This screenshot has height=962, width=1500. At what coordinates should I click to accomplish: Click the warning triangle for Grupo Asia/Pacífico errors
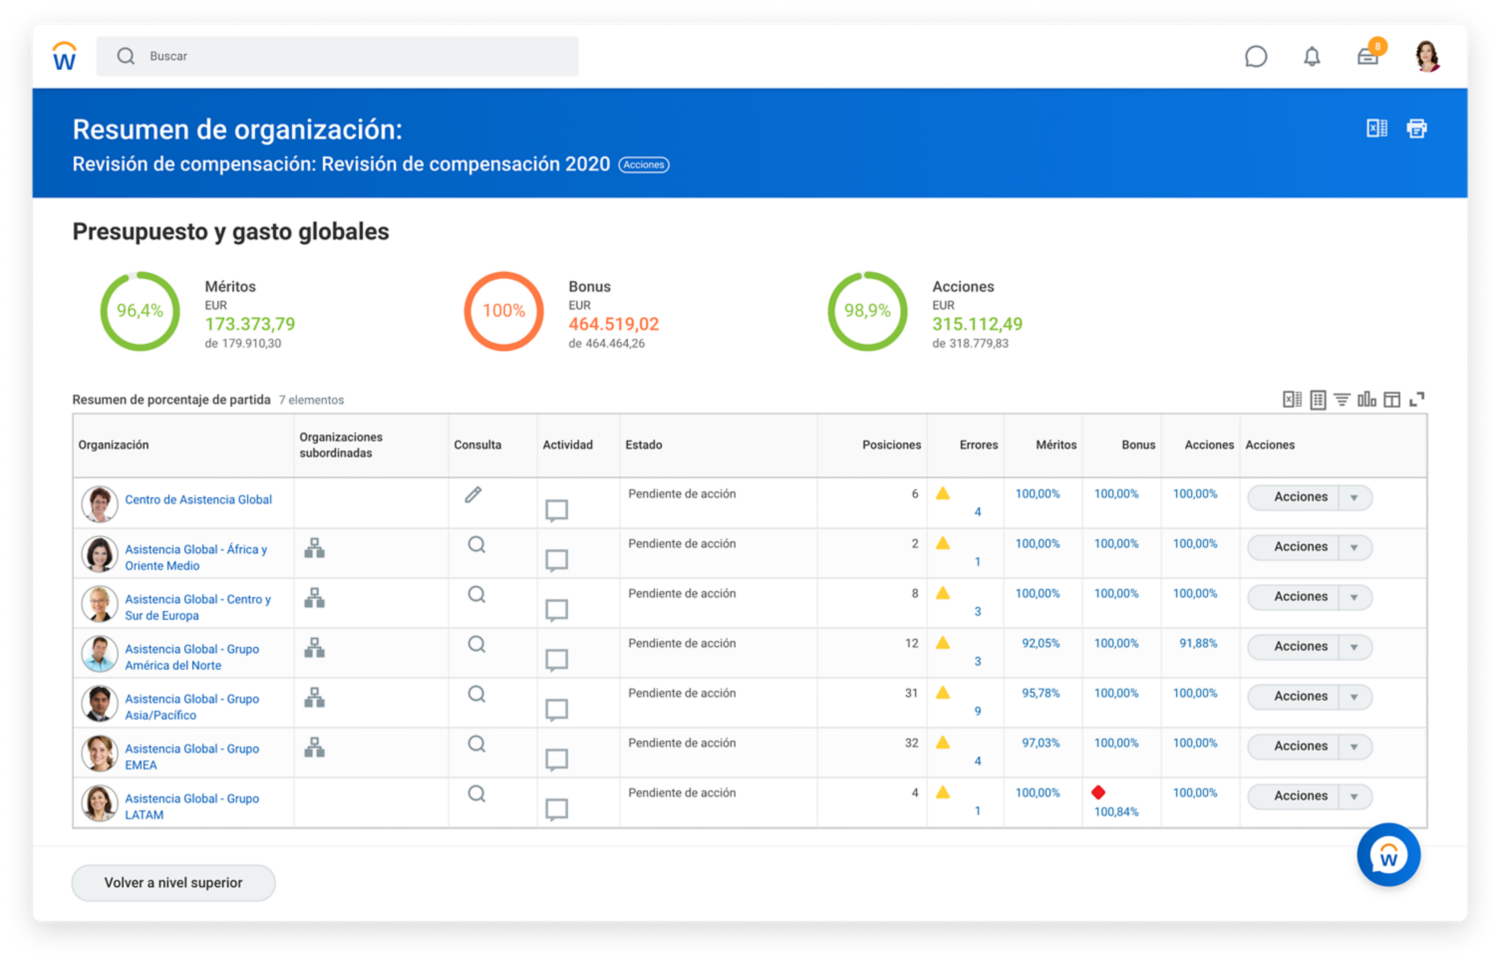pos(941,692)
